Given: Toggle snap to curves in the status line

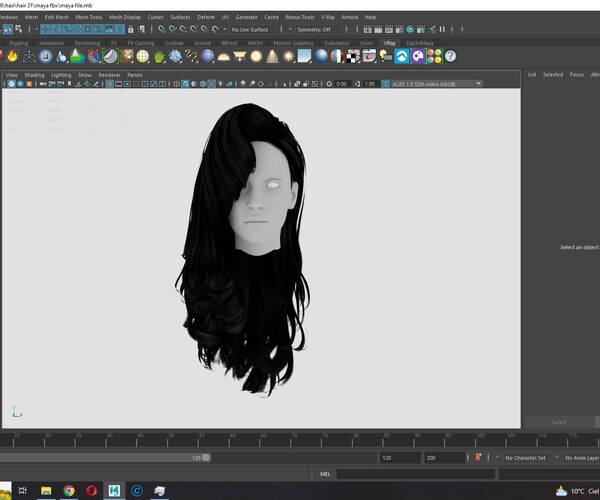Looking at the screenshot, I should point(173,29).
